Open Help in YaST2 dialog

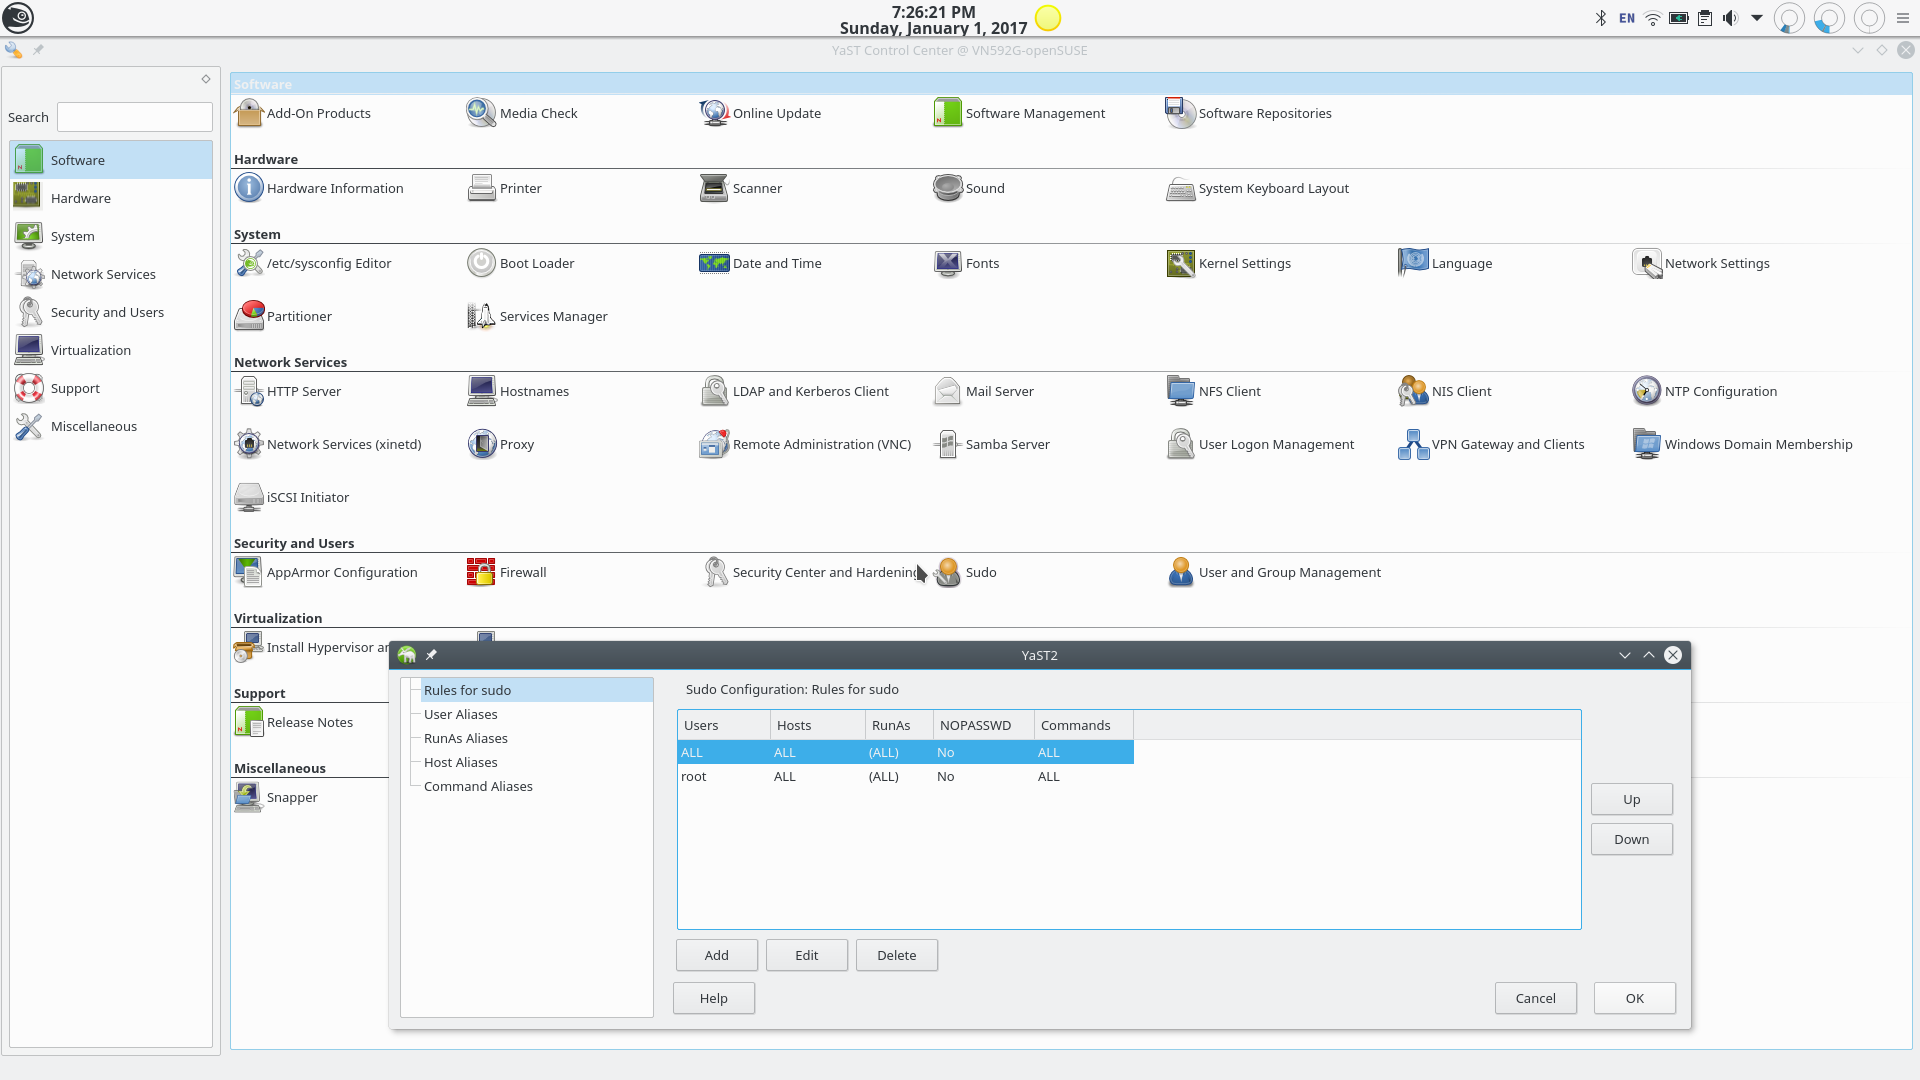713,998
